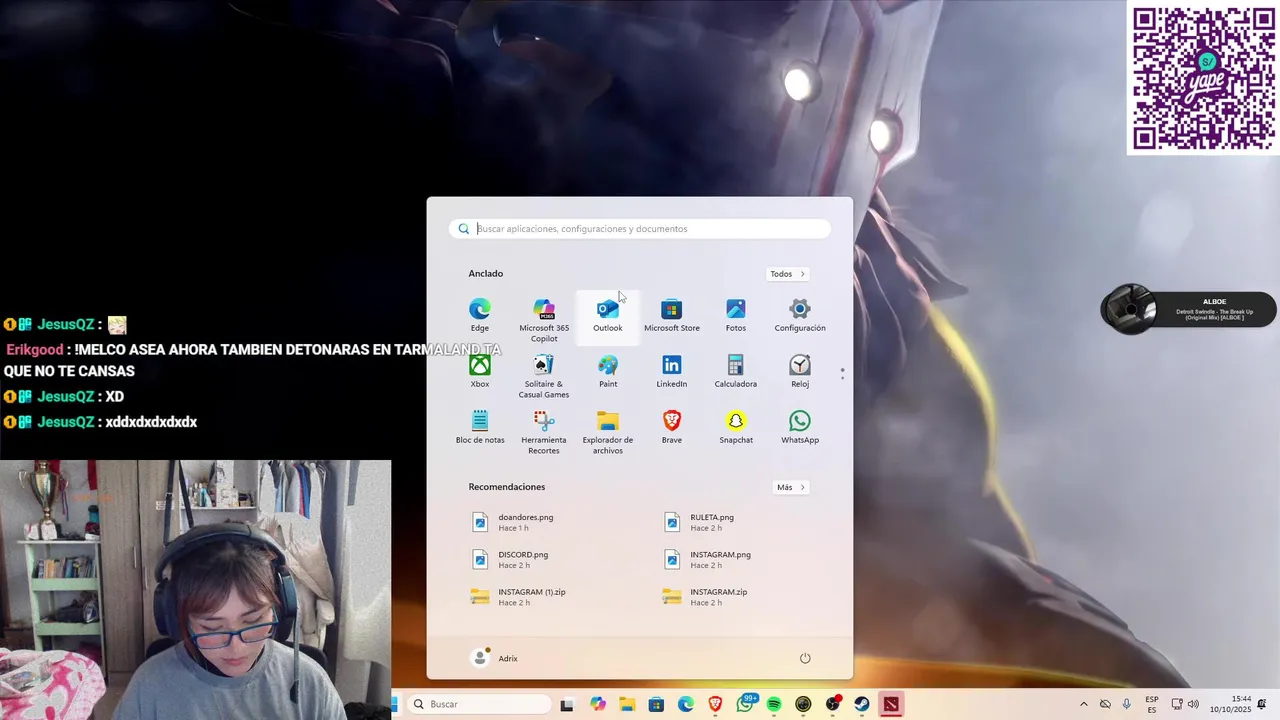Viewport: 1280px width, 720px height.
Task: Switch to Spotify on the taskbar
Action: tap(774, 704)
